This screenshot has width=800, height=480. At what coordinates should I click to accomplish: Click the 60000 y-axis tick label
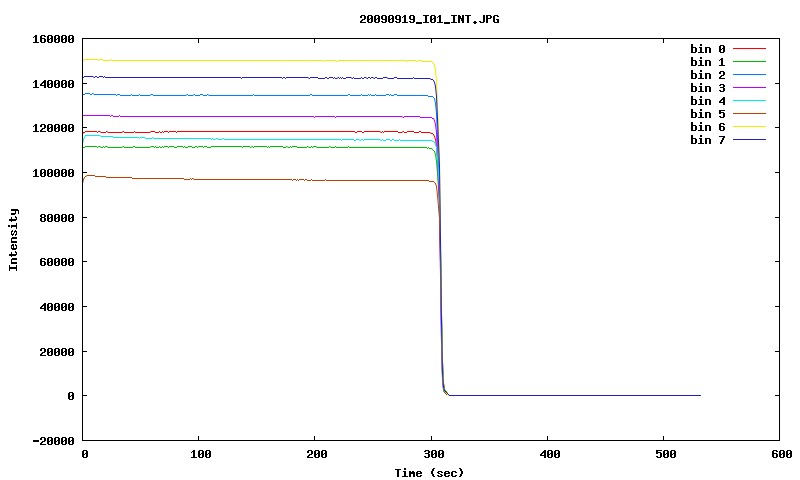click(57, 262)
